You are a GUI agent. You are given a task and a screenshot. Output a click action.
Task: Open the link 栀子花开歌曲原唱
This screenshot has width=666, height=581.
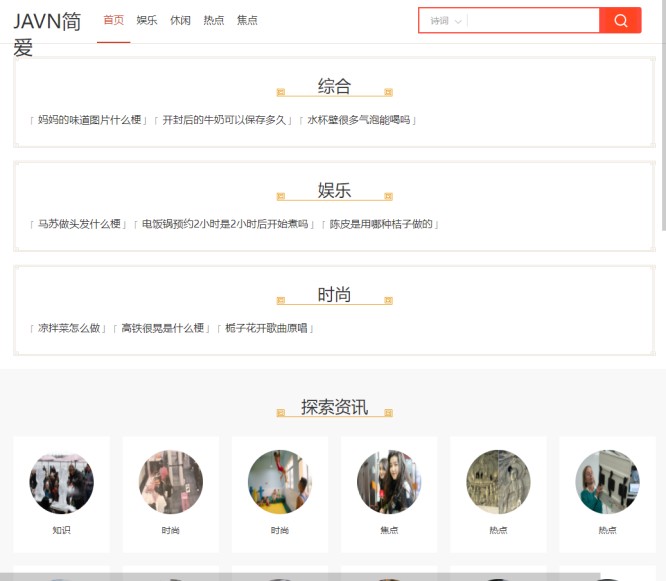(266, 328)
